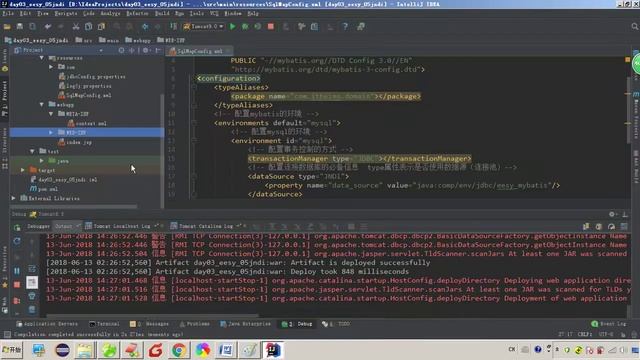
Task: Expand the java folder under test
Action: pos(42,161)
